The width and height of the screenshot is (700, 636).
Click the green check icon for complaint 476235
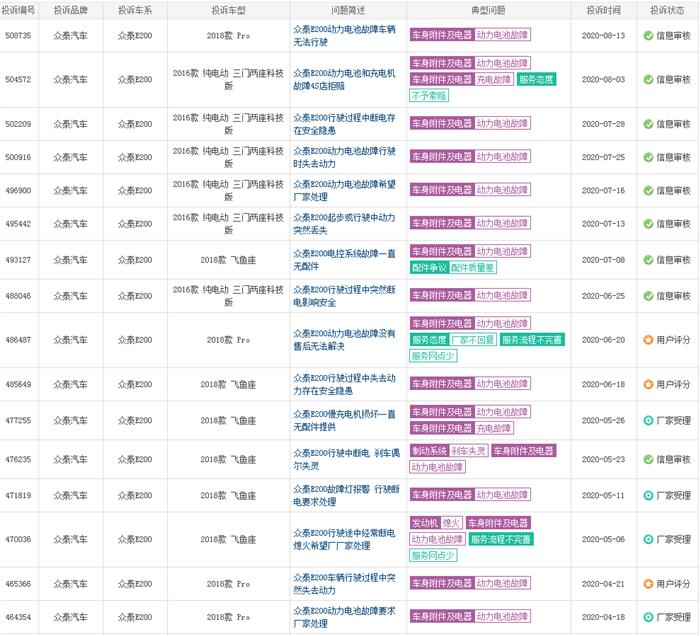coord(648,459)
